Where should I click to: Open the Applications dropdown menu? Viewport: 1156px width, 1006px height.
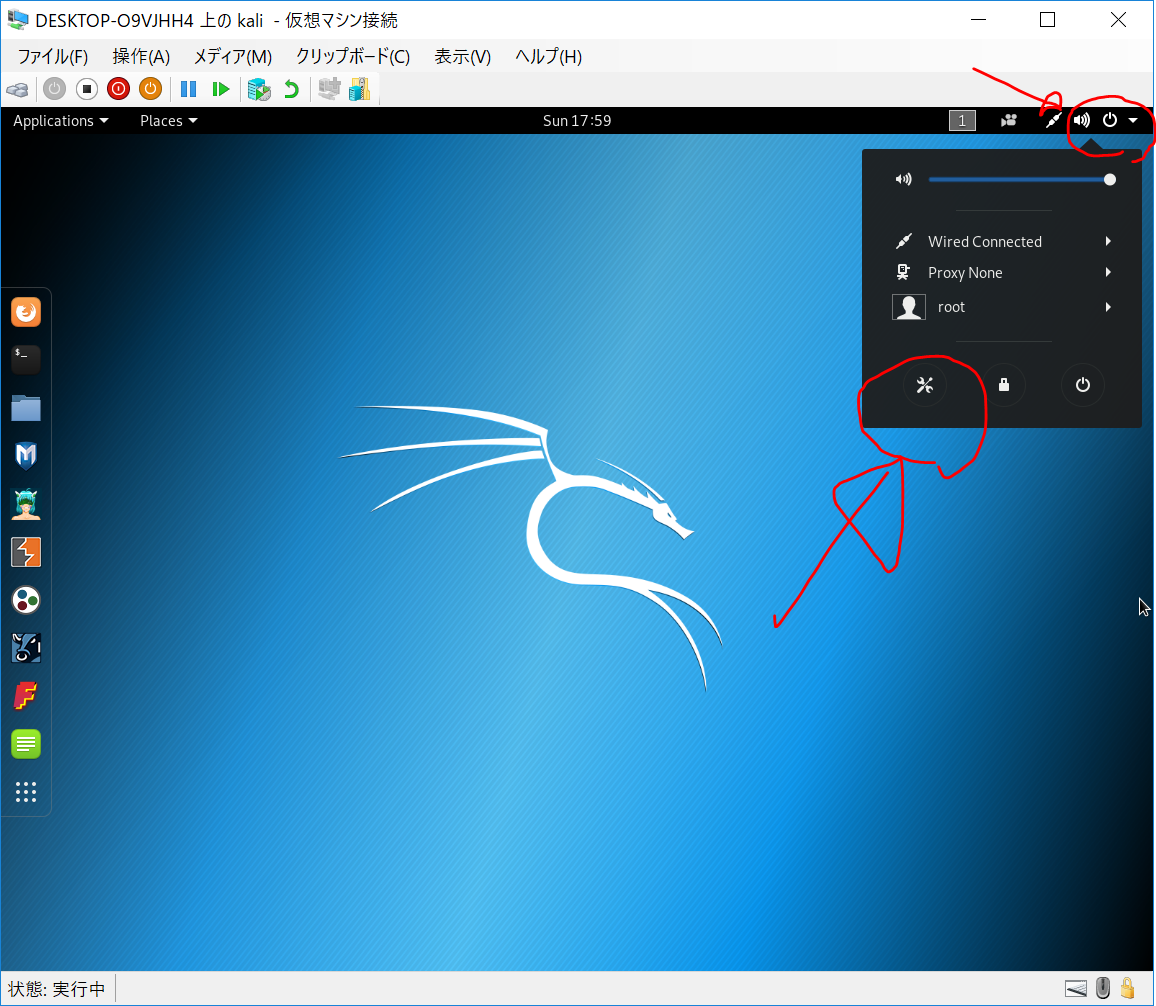pyautogui.click(x=60, y=121)
